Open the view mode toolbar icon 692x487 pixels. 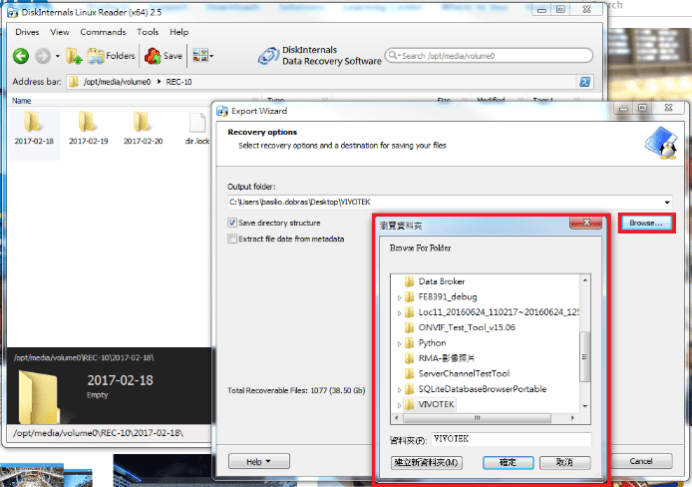202,56
